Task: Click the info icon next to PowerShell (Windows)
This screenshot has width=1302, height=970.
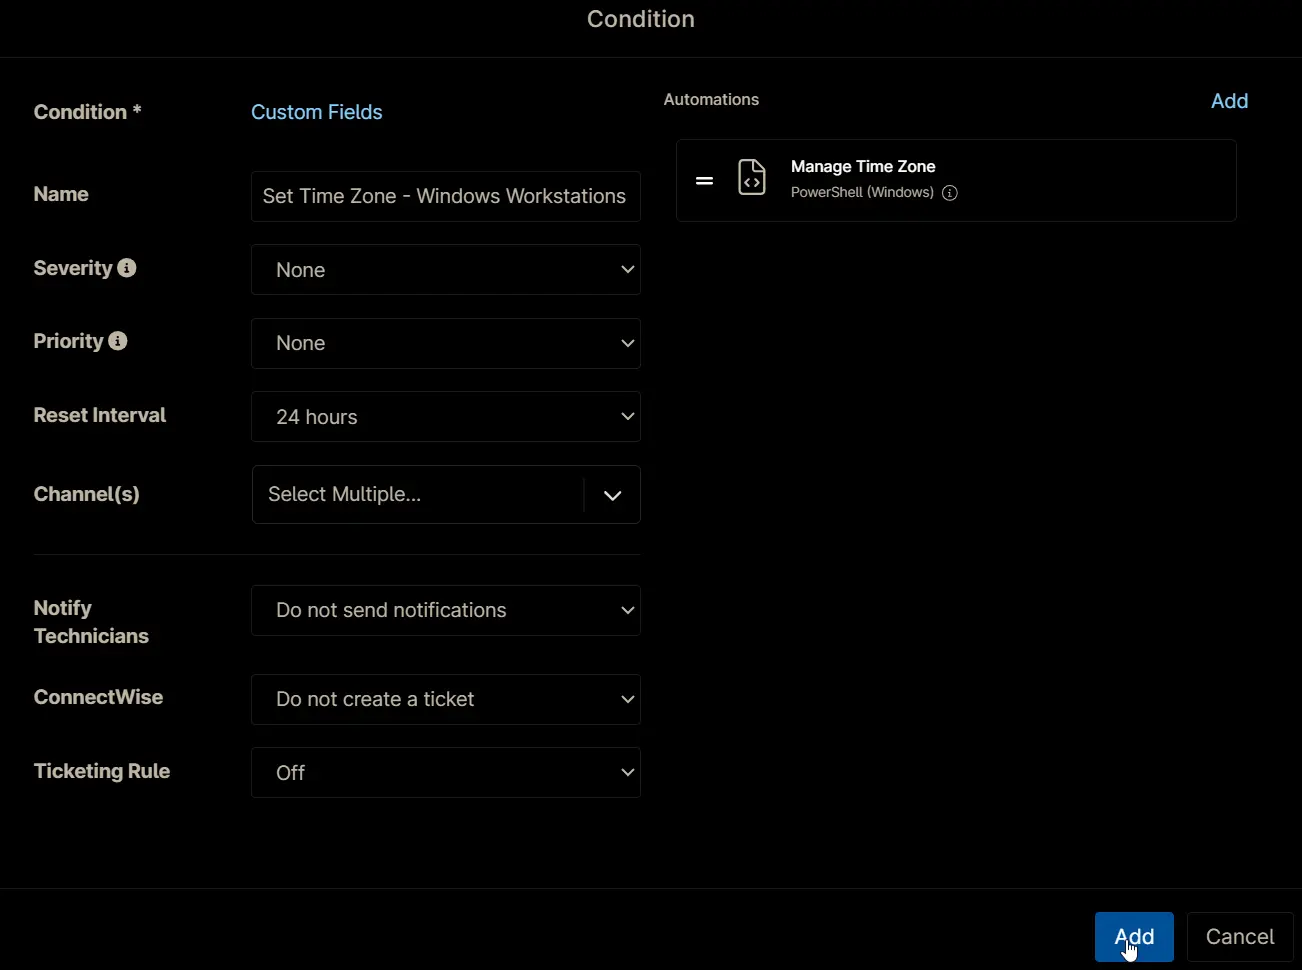Action: 950,193
